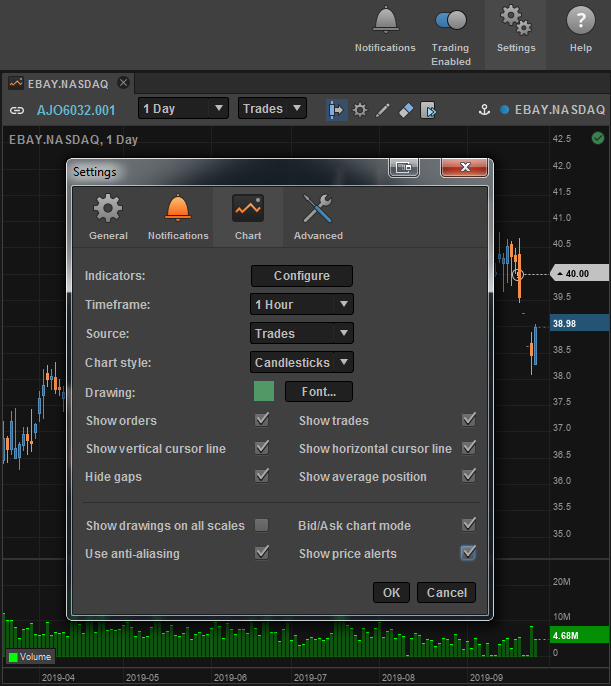Toggle the Trading Enabled switch
Image resolution: width=611 pixels, height=686 pixels.
pos(450,20)
